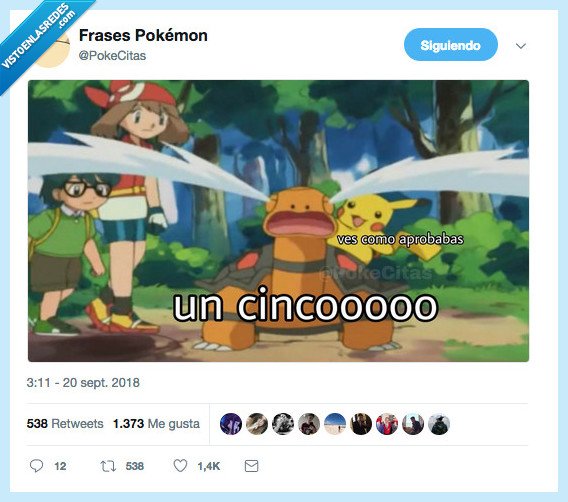The width and height of the screenshot is (568, 502).
Task: Click the 12 replies count
Action: (60, 466)
